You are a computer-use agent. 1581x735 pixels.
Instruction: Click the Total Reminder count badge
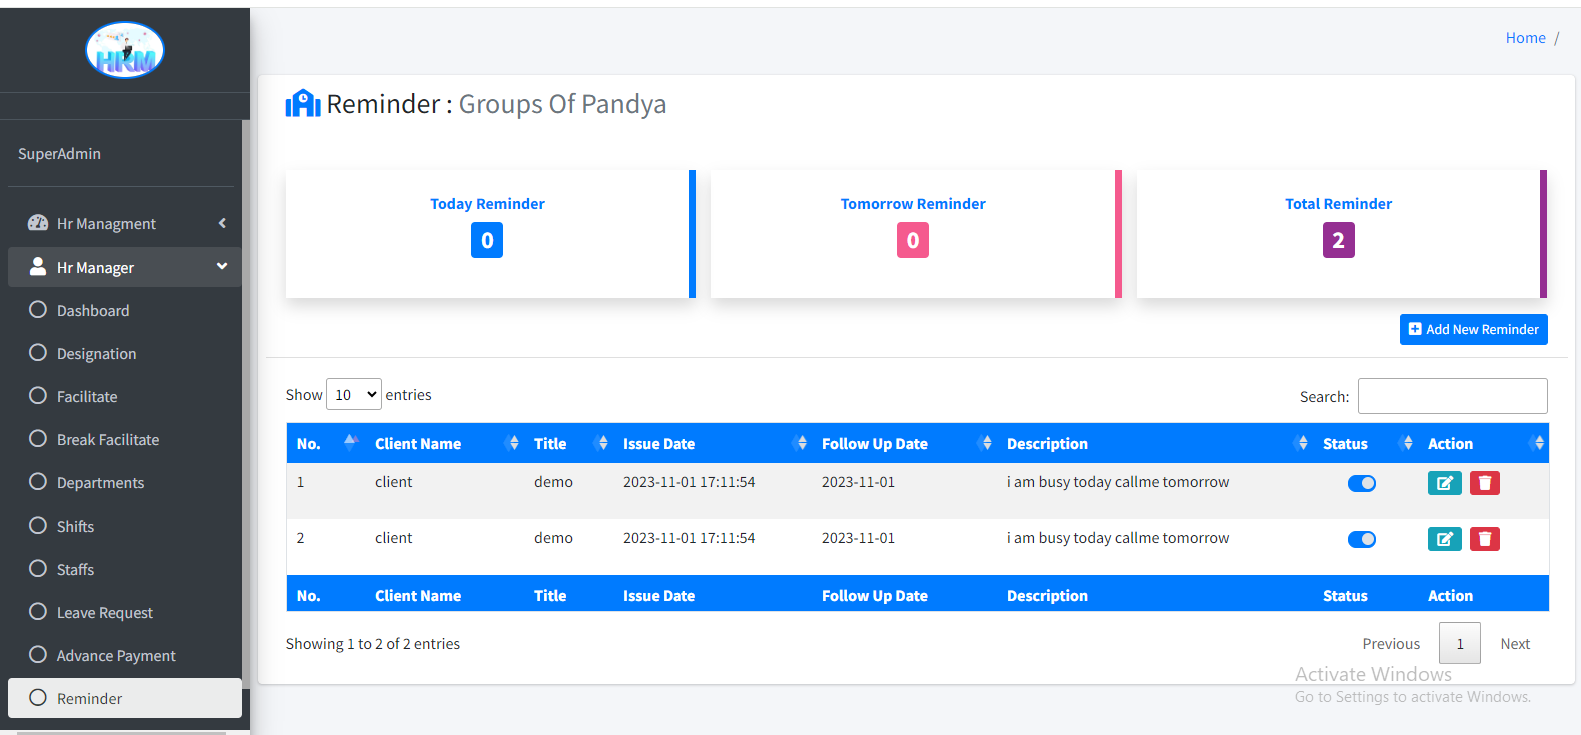click(x=1338, y=240)
